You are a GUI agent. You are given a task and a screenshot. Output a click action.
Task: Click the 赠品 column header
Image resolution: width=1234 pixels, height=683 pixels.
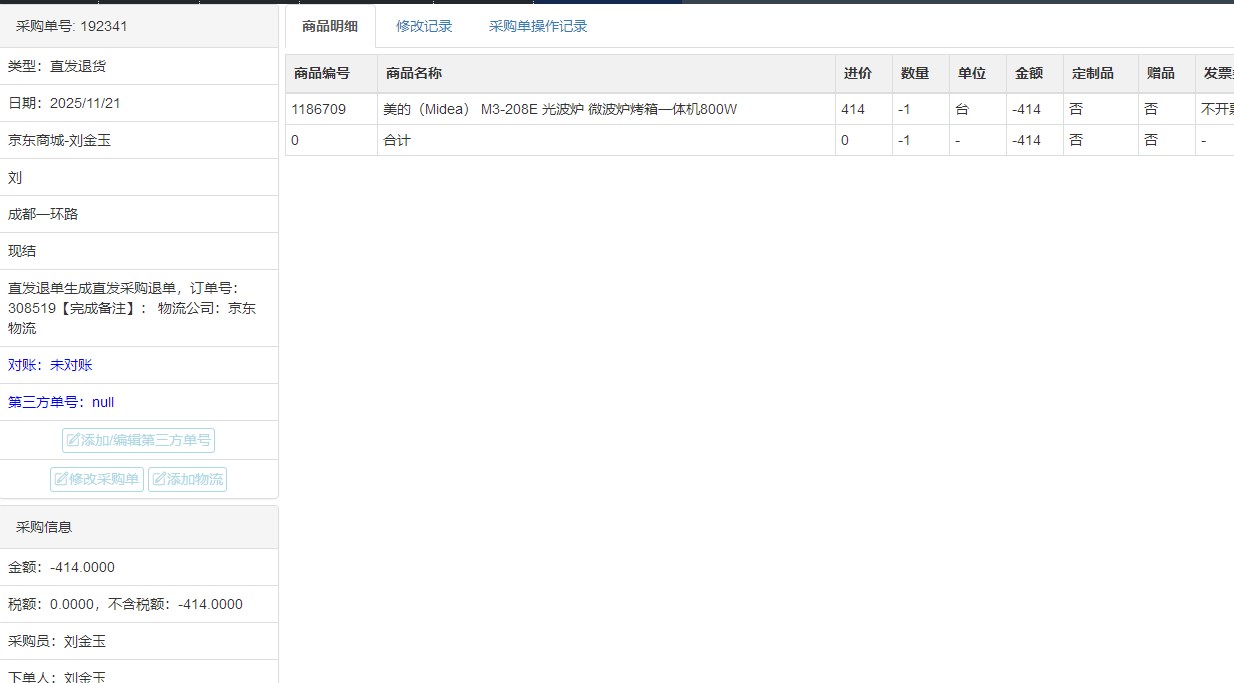[x=1161, y=73]
